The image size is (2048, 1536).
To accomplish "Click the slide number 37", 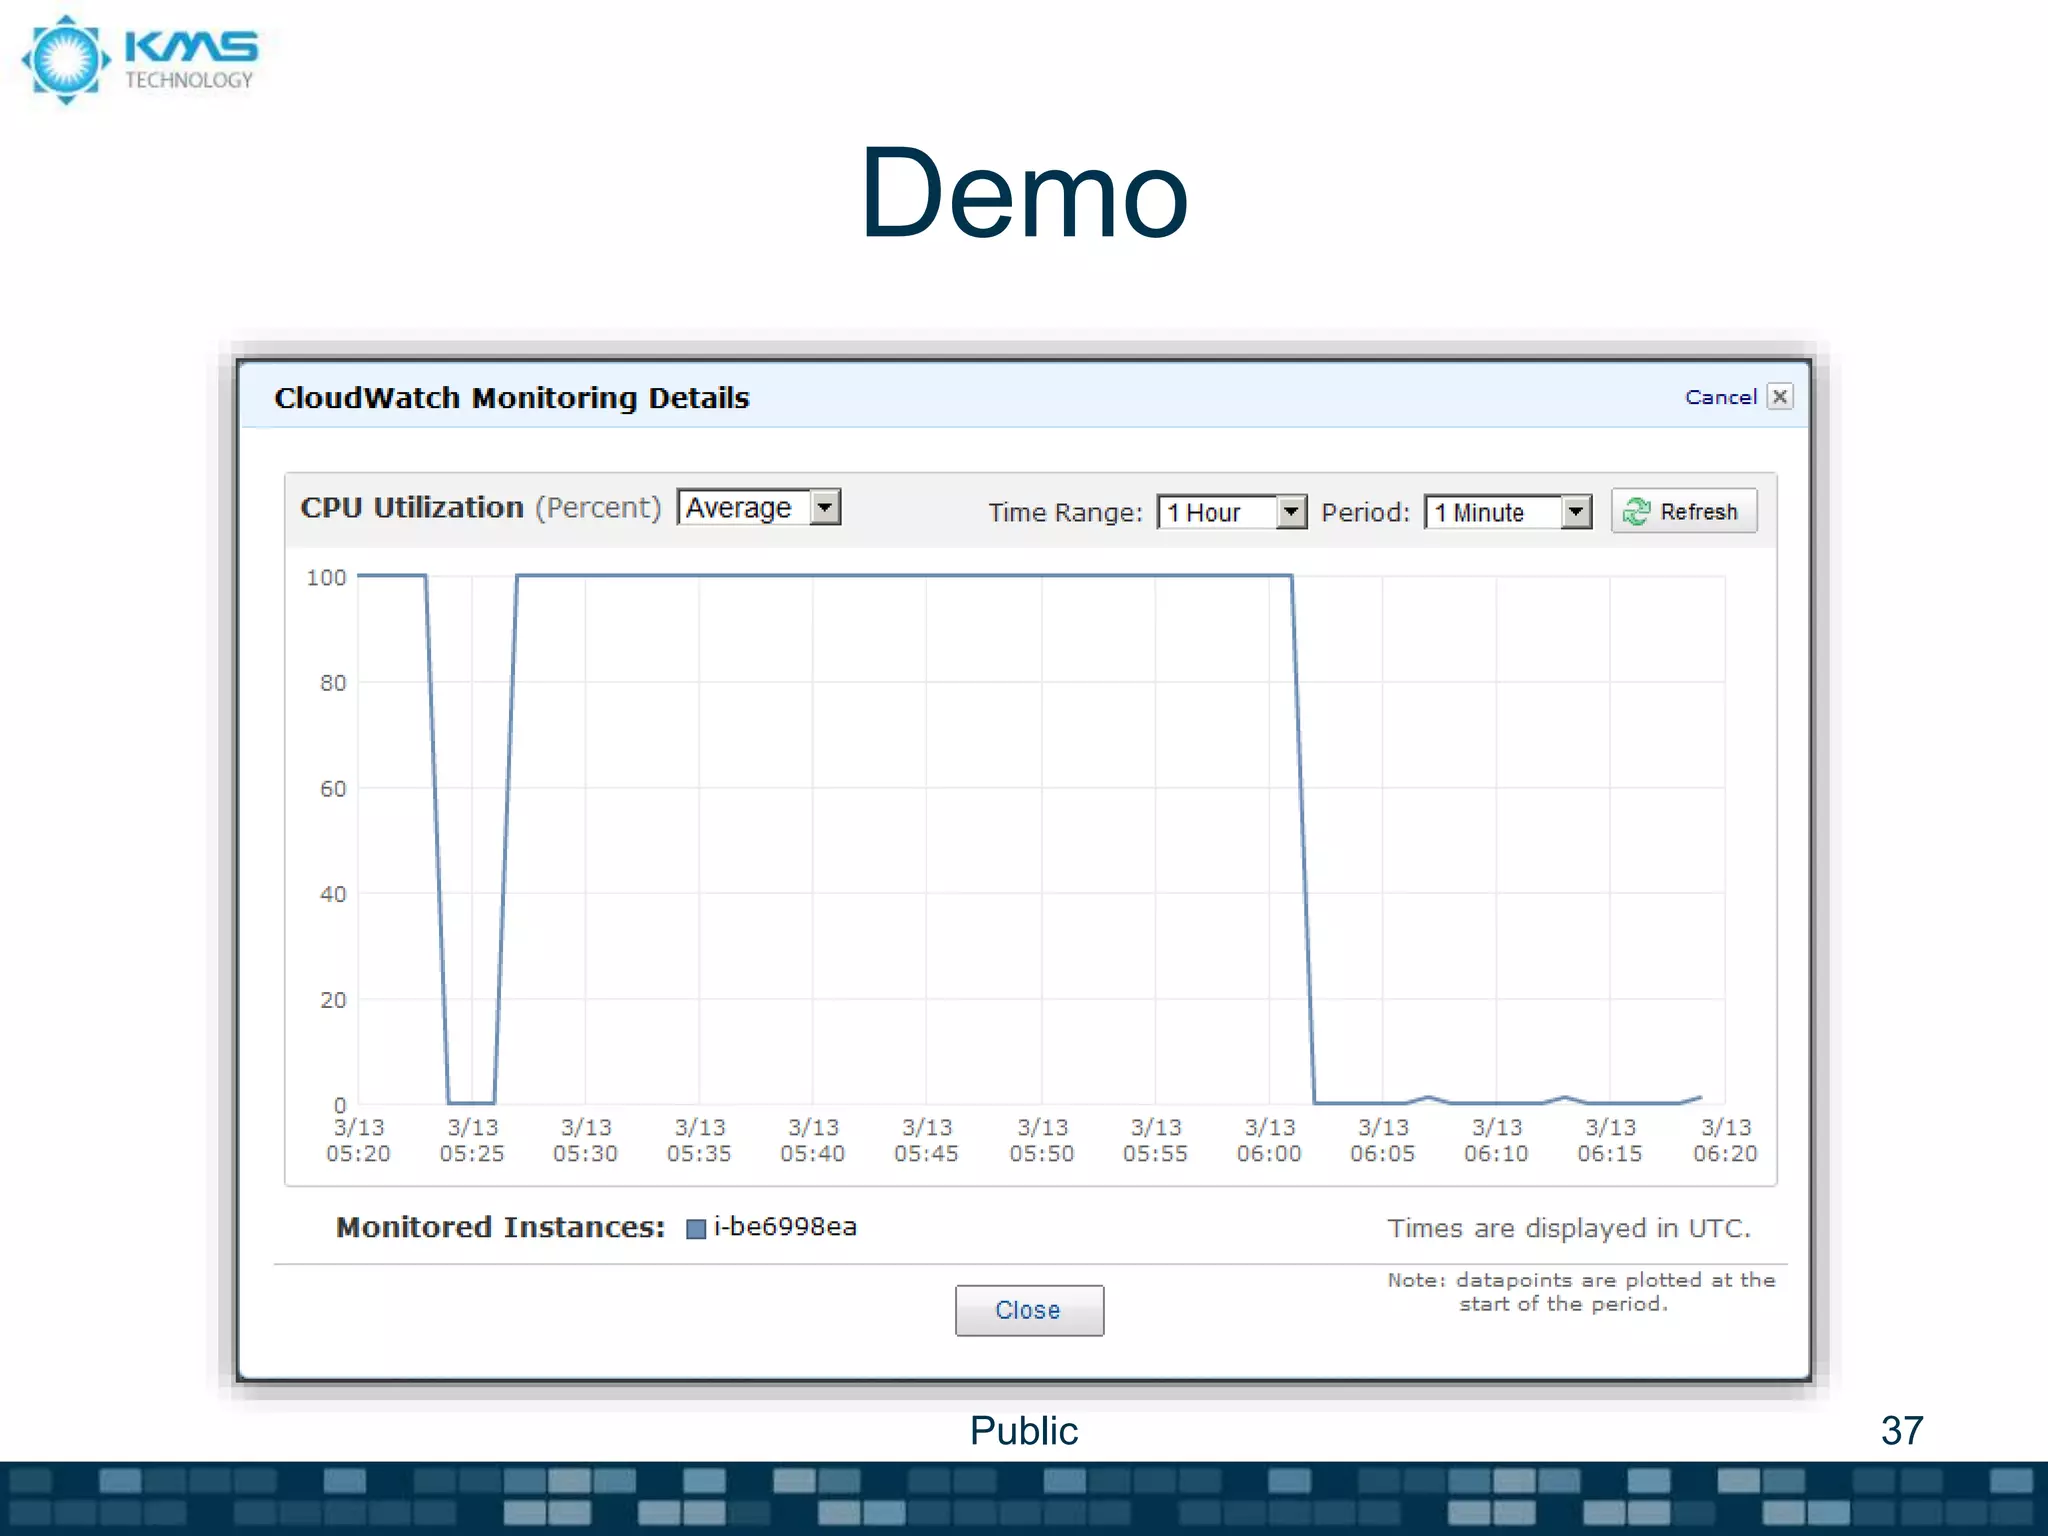I will (x=1902, y=1431).
